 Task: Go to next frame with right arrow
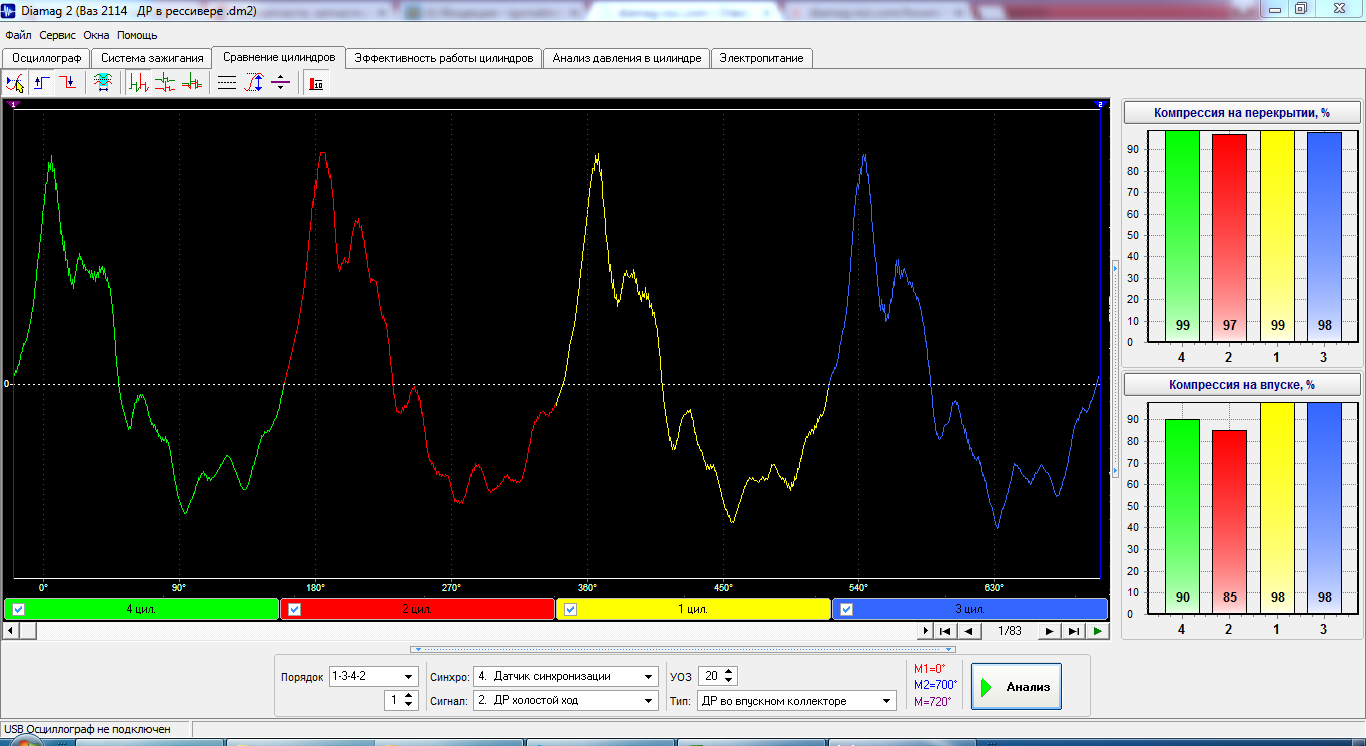1049,631
